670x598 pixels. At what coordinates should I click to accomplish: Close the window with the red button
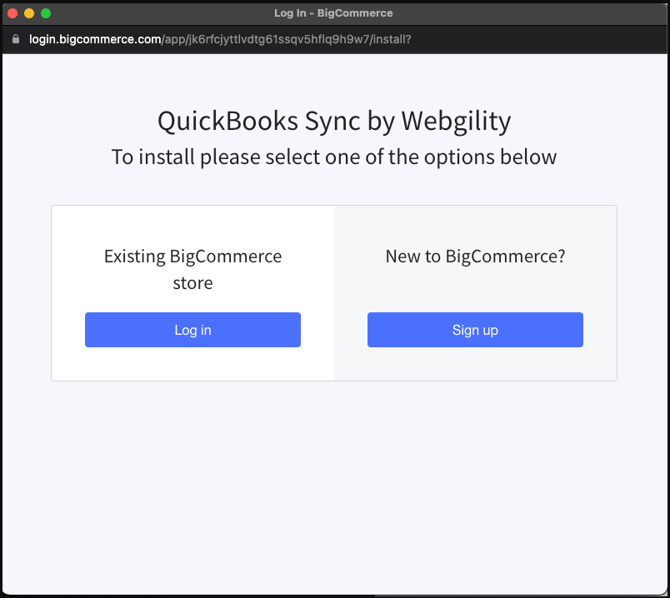(13, 13)
